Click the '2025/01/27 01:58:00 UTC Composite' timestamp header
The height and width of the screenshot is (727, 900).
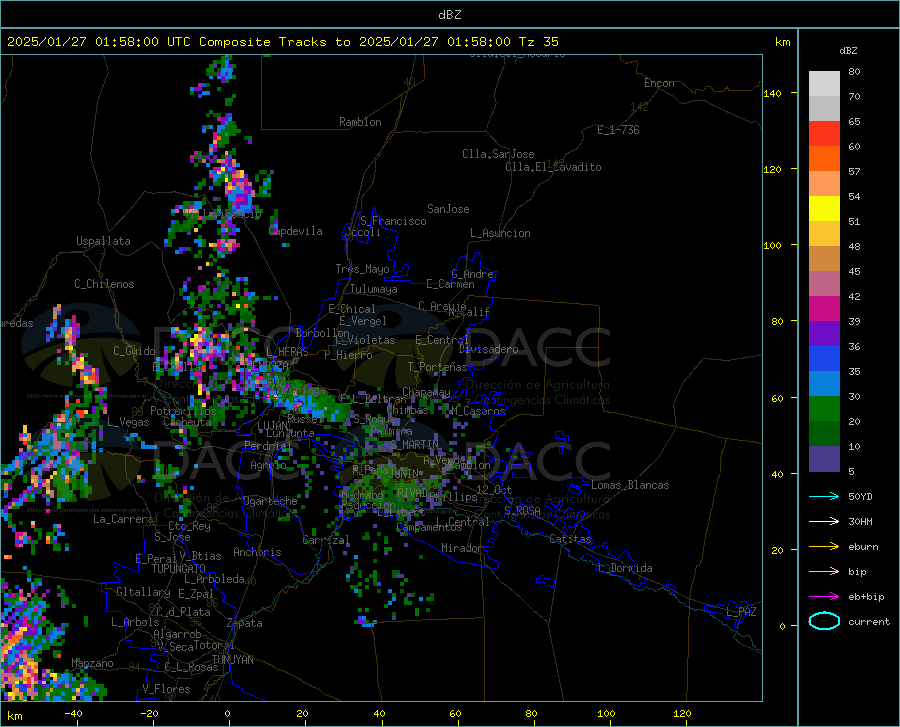tap(138, 42)
